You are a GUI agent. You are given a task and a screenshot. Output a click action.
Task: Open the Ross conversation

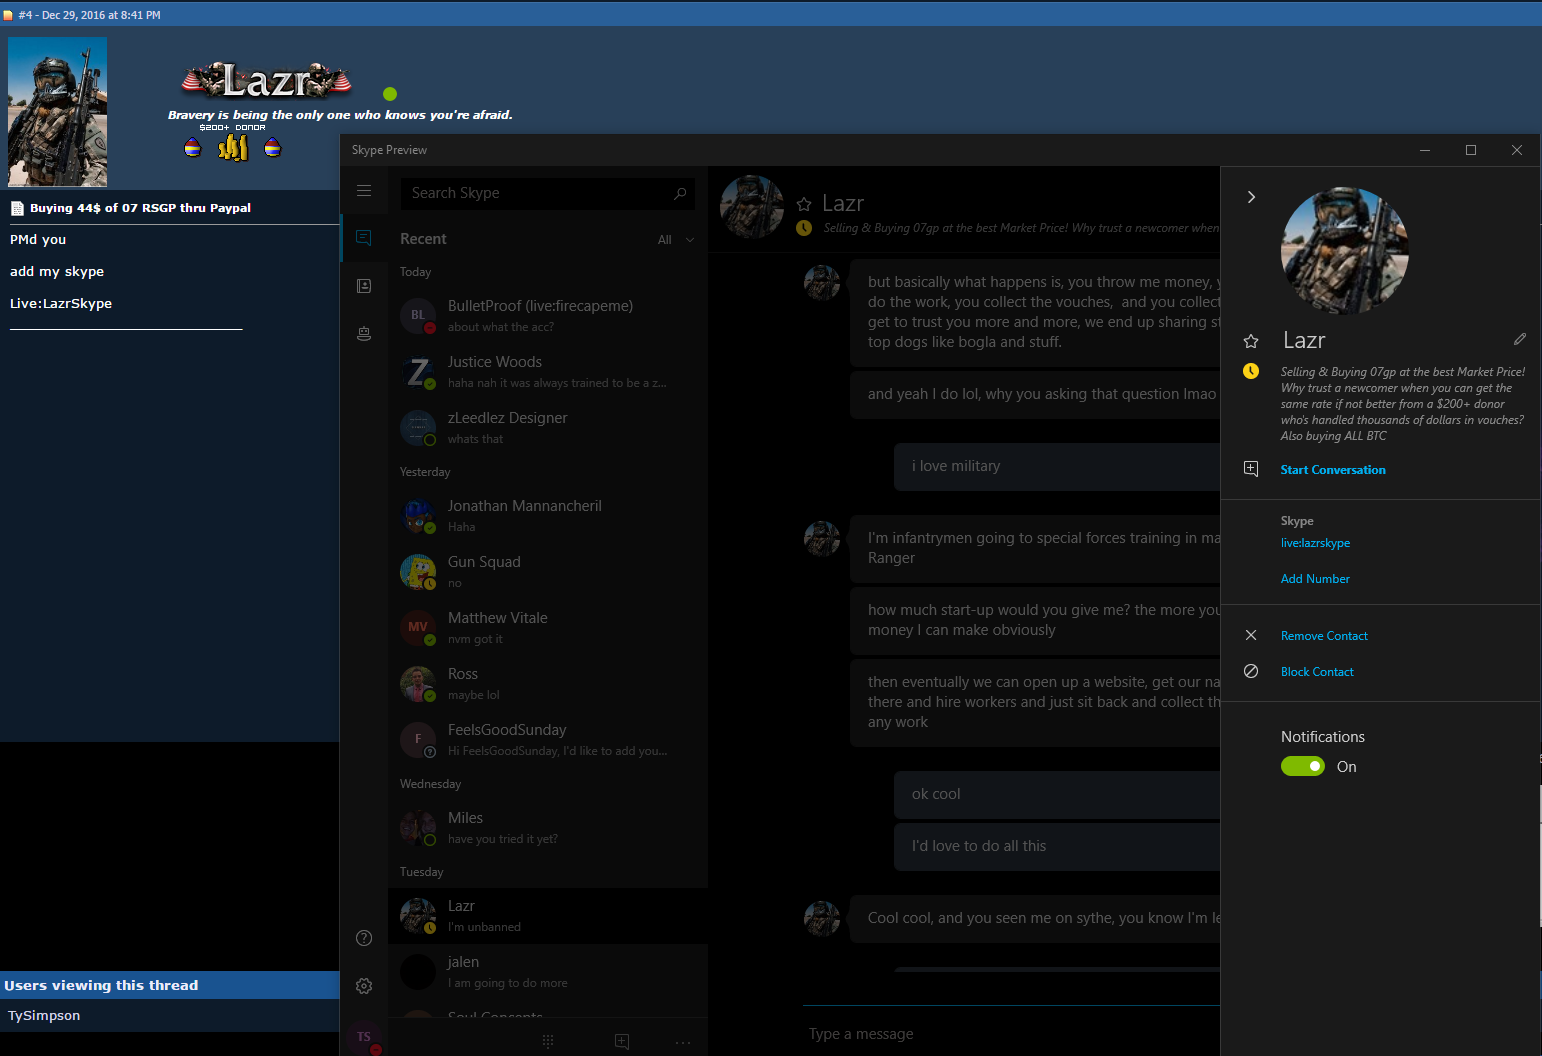coord(548,684)
